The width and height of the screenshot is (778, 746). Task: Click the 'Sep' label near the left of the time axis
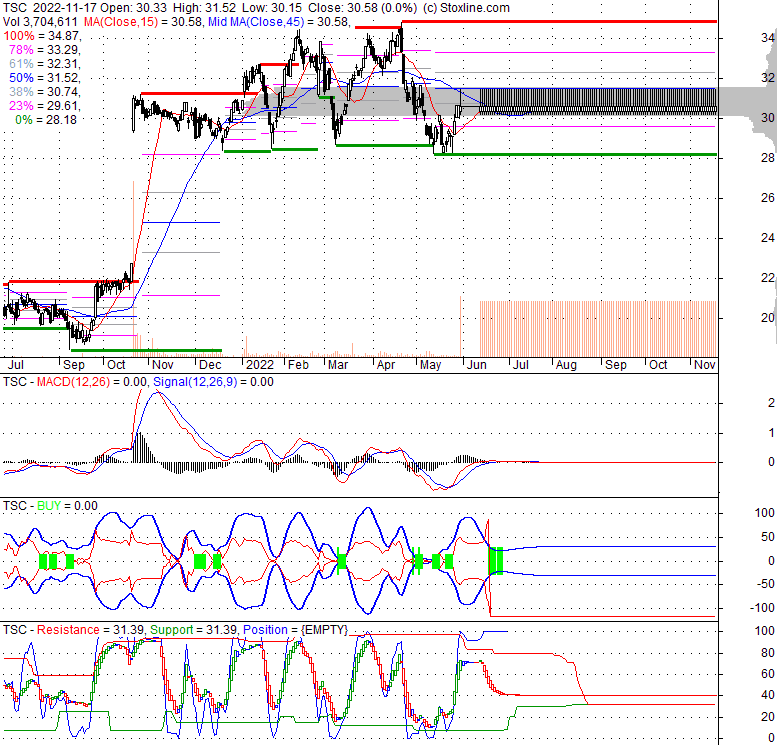pyautogui.click(x=74, y=365)
